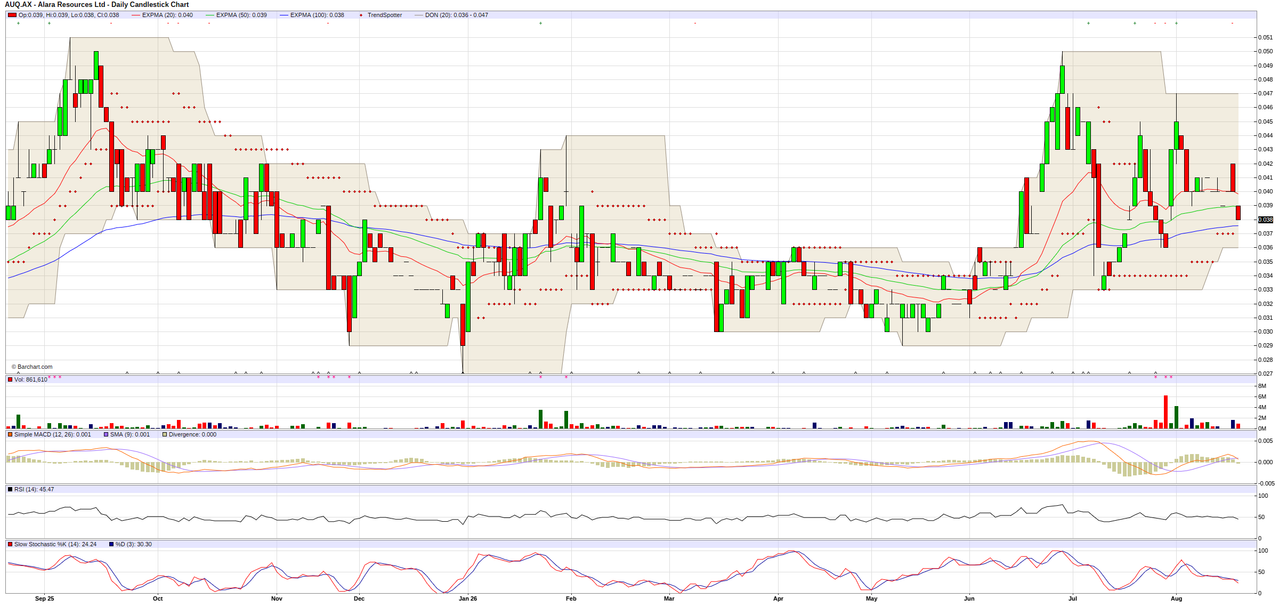Click the Feb date axis label

pos(571,600)
